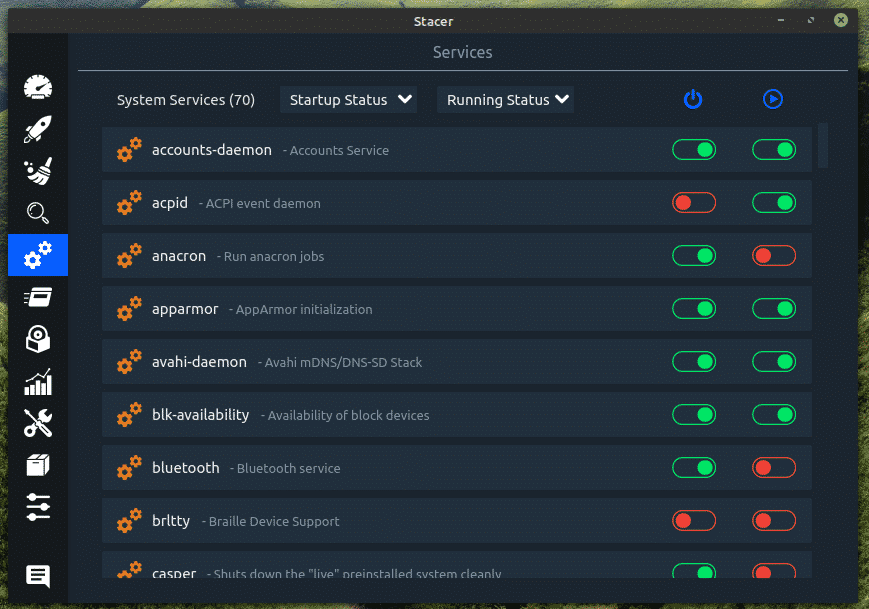Click the gears icon beside brltty
Image resolution: width=869 pixels, height=609 pixels.
129,521
